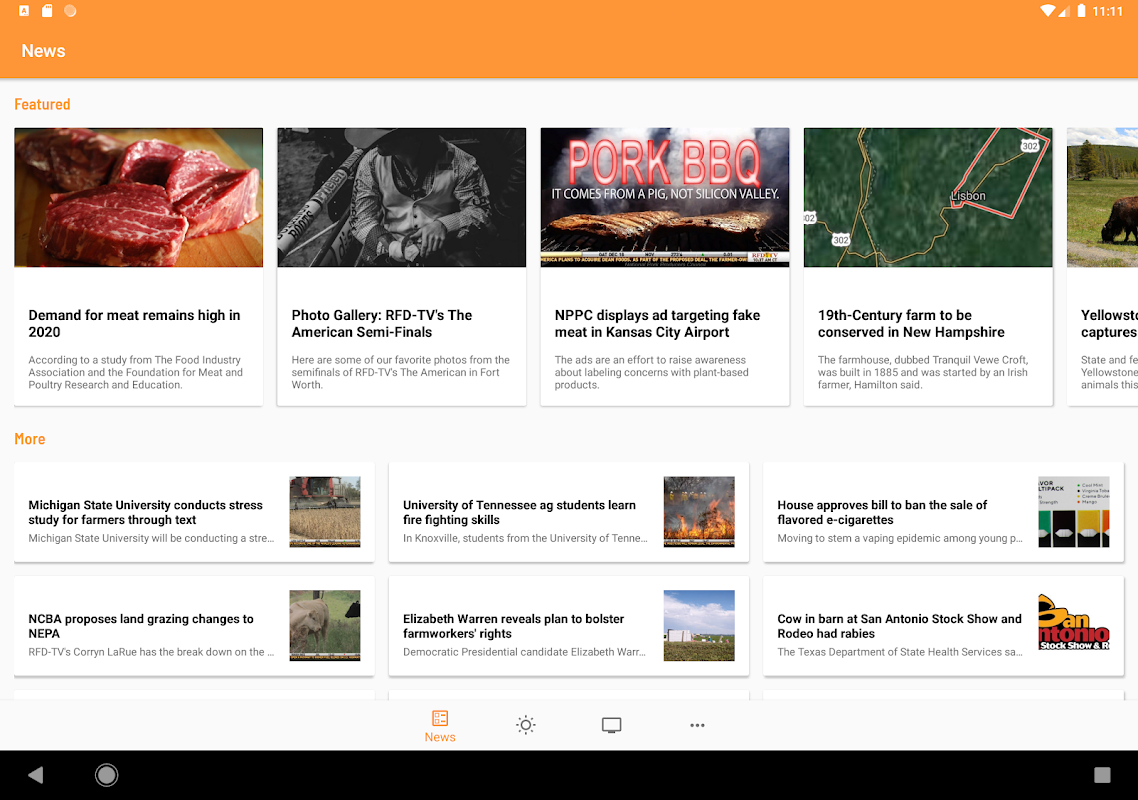1138x800 pixels.
Task: Tap the 11:11 clock in status bar
Action: click(x=1108, y=12)
